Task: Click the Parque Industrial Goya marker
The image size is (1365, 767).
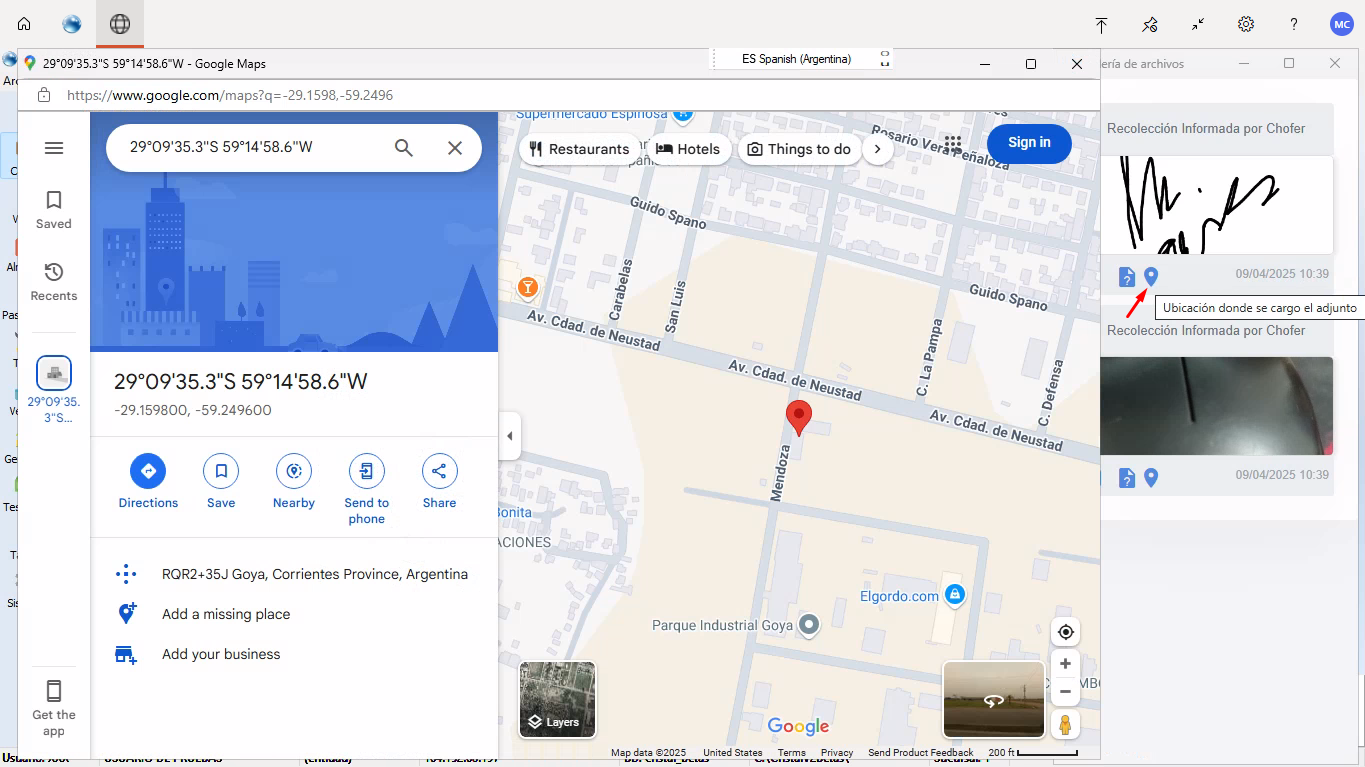Action: [810, 625]
